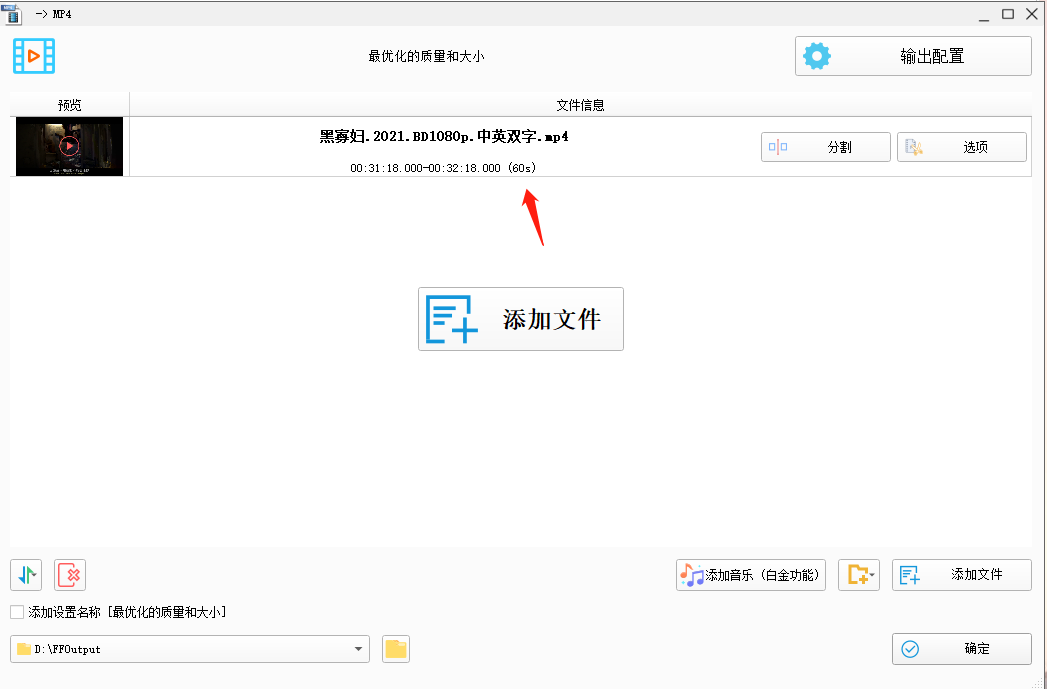Click the sort order arrows icon
This screenshot has height=689, width=1047.
click(26, 575)
